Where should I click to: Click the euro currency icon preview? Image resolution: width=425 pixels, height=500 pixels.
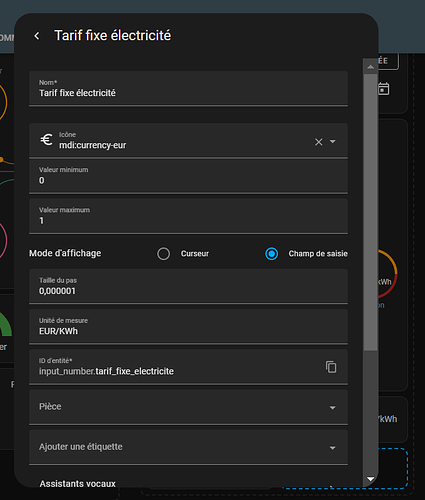coord(47,140)
